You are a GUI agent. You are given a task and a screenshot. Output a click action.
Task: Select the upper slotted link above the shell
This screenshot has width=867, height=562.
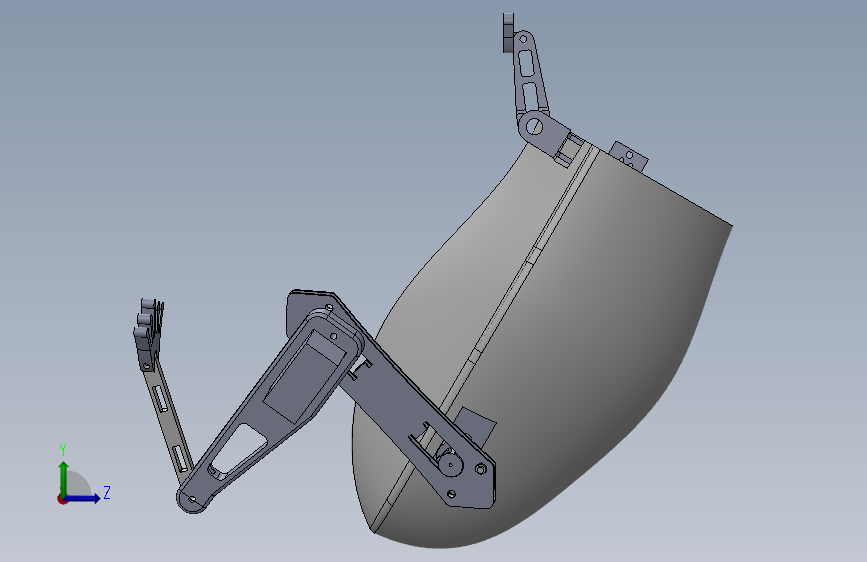click(x=530, y=77)
